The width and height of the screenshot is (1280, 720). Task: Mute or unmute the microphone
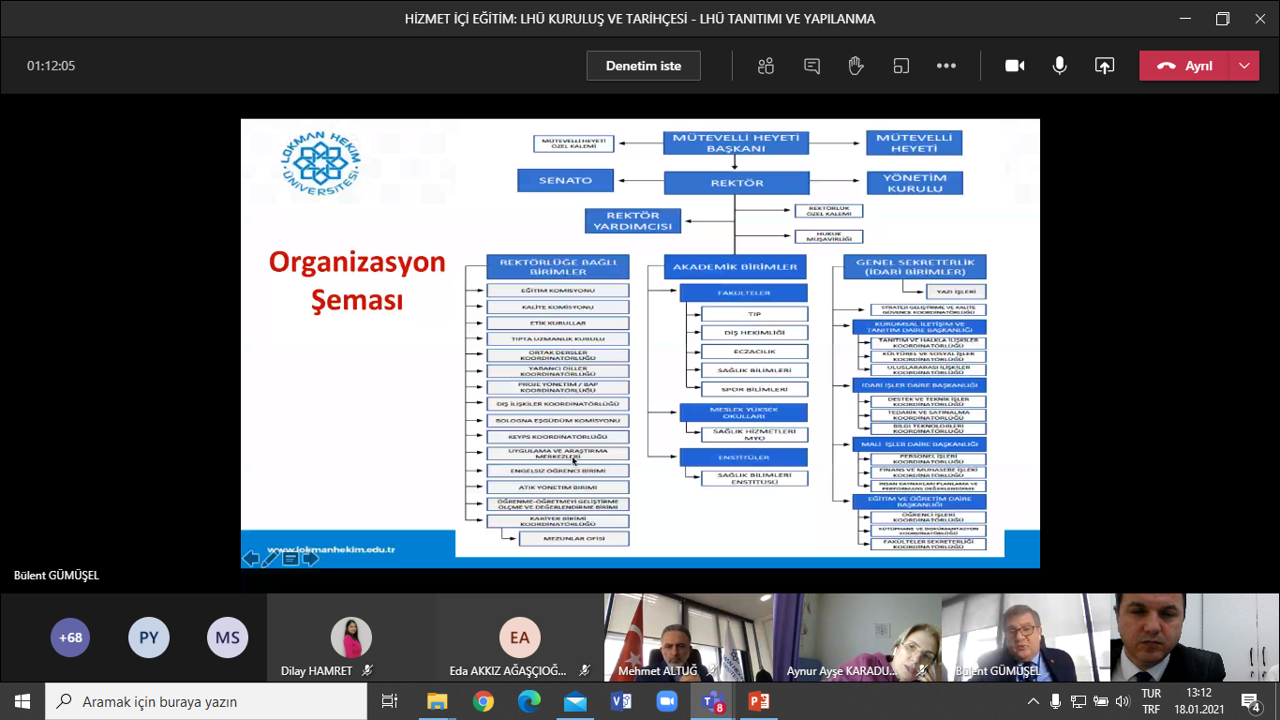coord(1060,66)
